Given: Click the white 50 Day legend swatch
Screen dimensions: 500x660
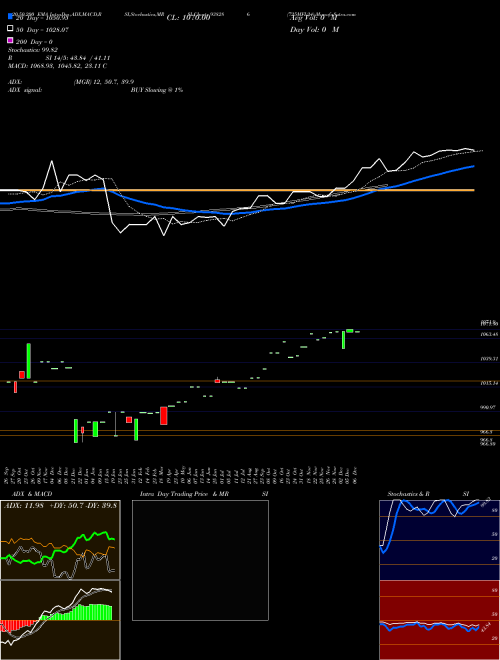Looking at the screenshot, I should click(x=10, y=29).
